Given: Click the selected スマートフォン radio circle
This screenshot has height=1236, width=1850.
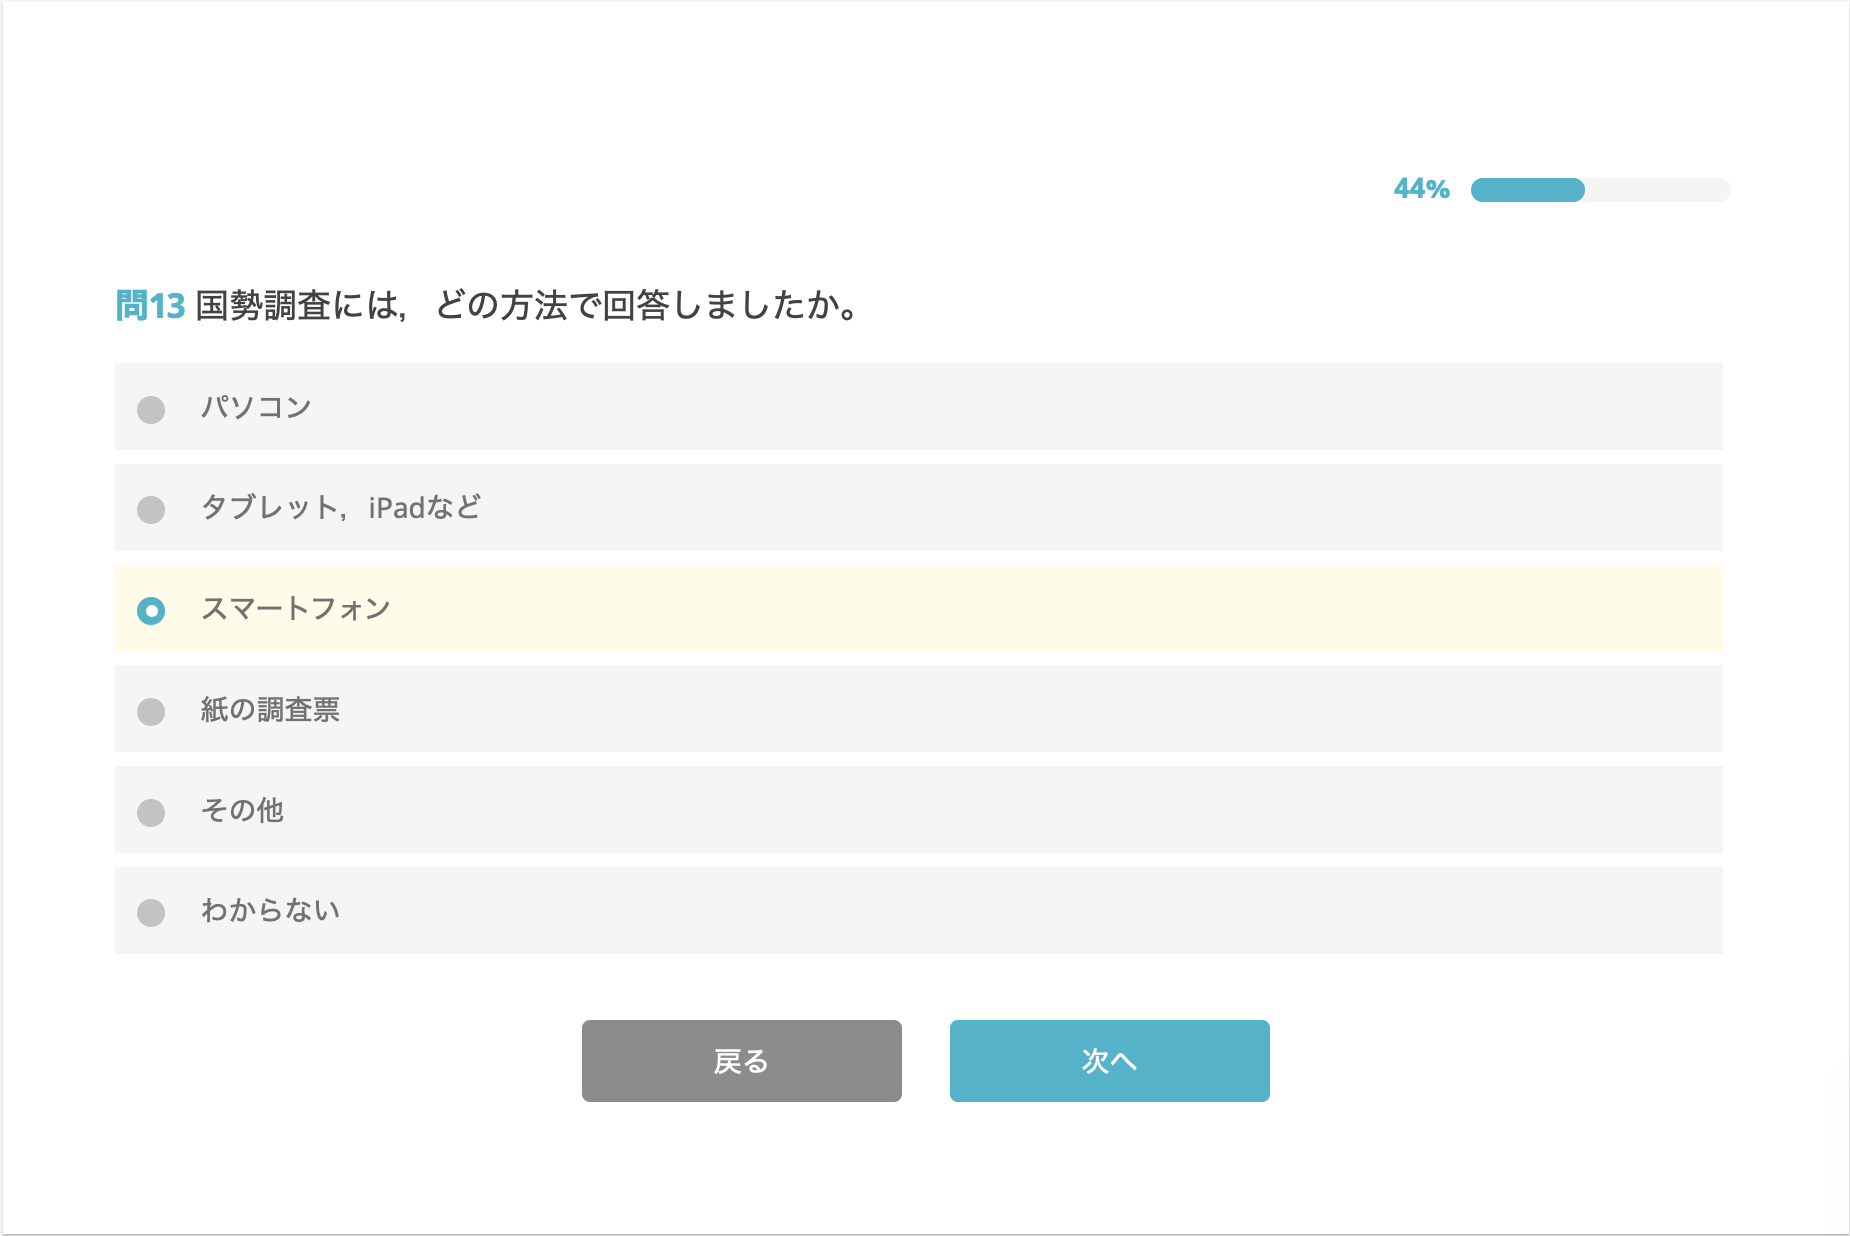Looking at the screenshot, I should 151,611.
